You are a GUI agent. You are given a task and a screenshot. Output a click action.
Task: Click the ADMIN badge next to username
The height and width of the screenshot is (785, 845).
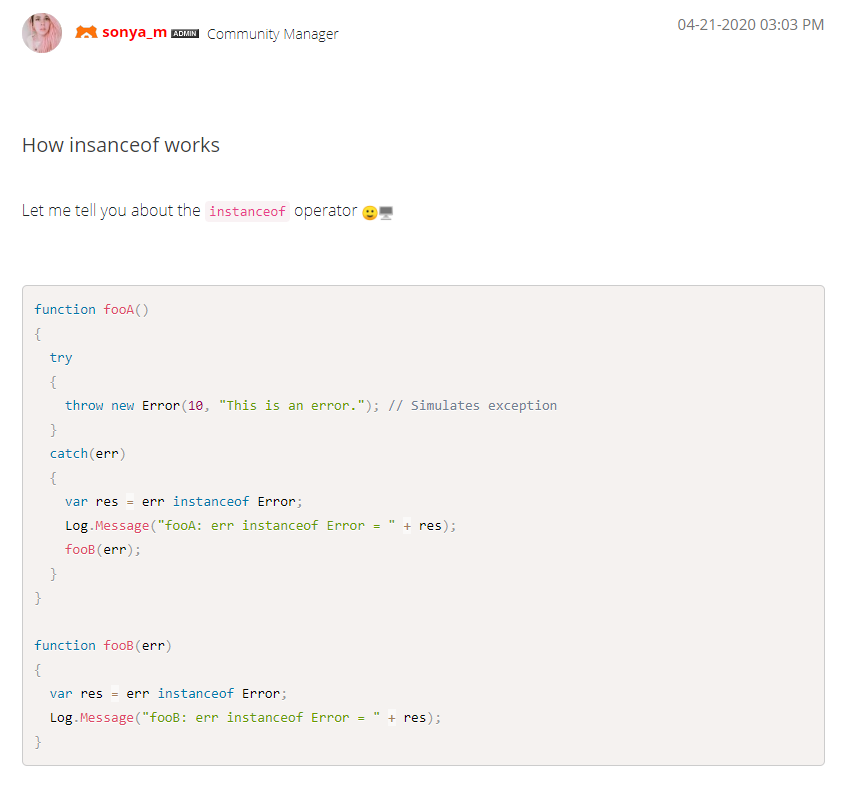pos(185,34)
